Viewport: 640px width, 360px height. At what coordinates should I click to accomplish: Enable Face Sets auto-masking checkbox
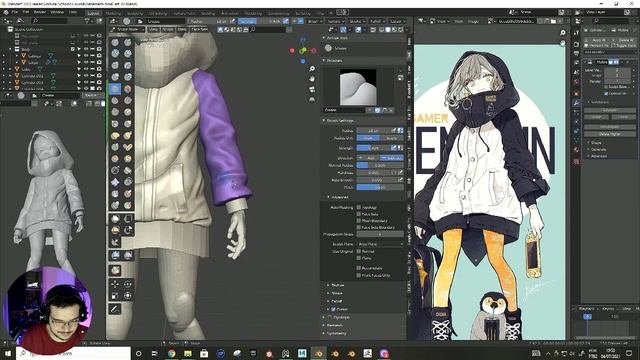(359, 214)
